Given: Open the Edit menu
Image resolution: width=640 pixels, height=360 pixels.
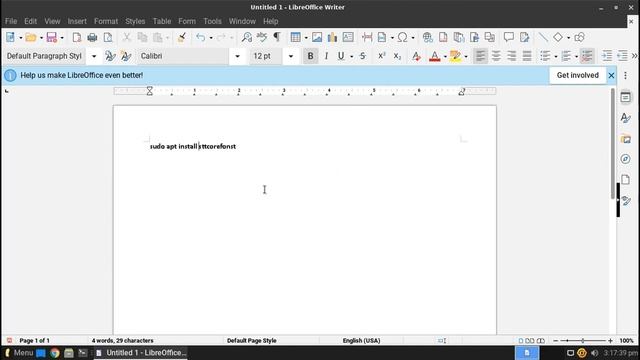Looking at the screenshot, I should (x=30, y=21).
